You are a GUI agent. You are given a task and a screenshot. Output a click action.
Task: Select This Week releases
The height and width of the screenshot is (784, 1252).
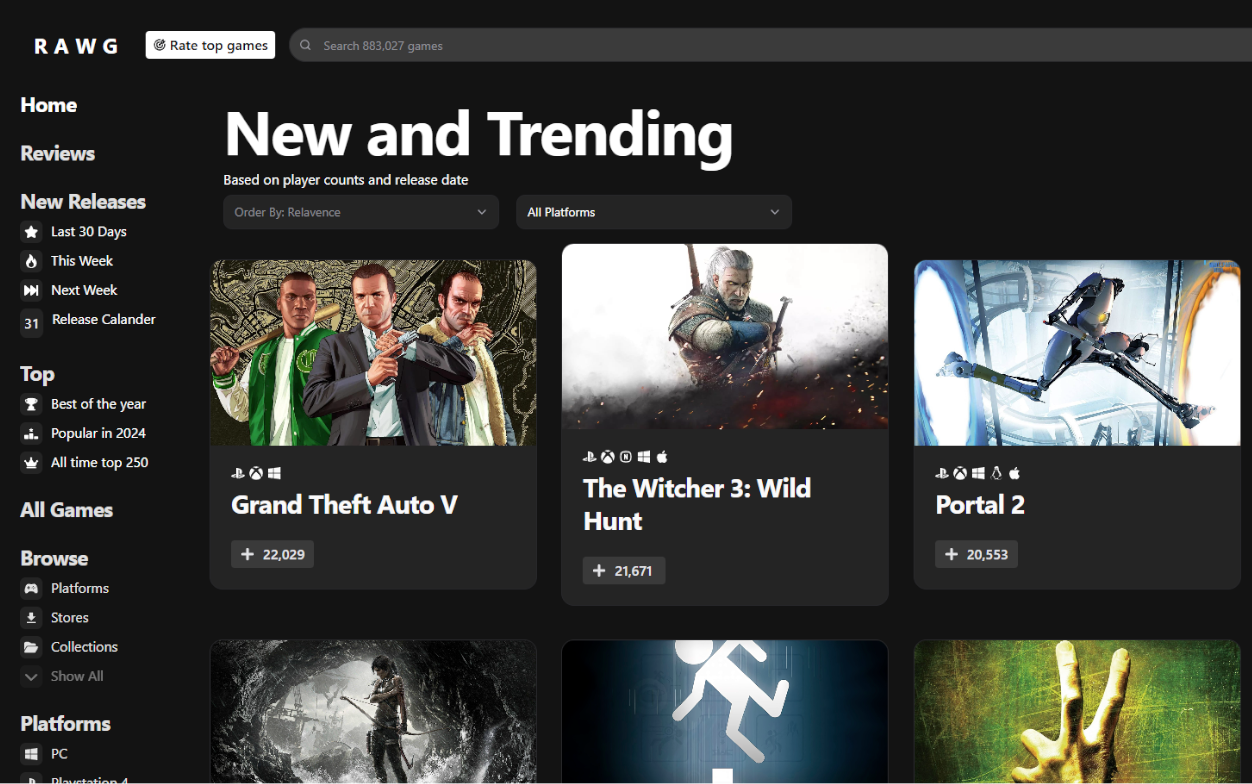(82, 260)
